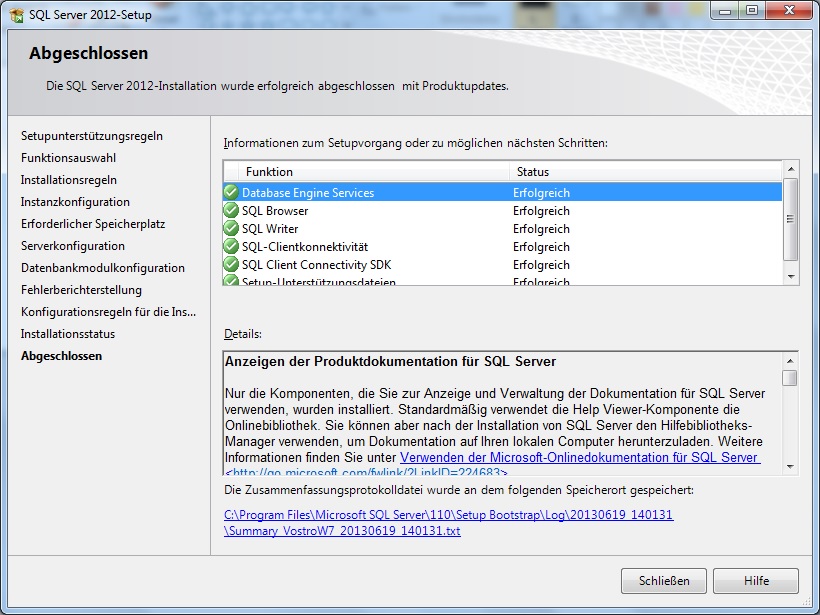820x615 pixels.
Task: Click the Setupunterstützungsregeln step
Action: pos(92,136)
